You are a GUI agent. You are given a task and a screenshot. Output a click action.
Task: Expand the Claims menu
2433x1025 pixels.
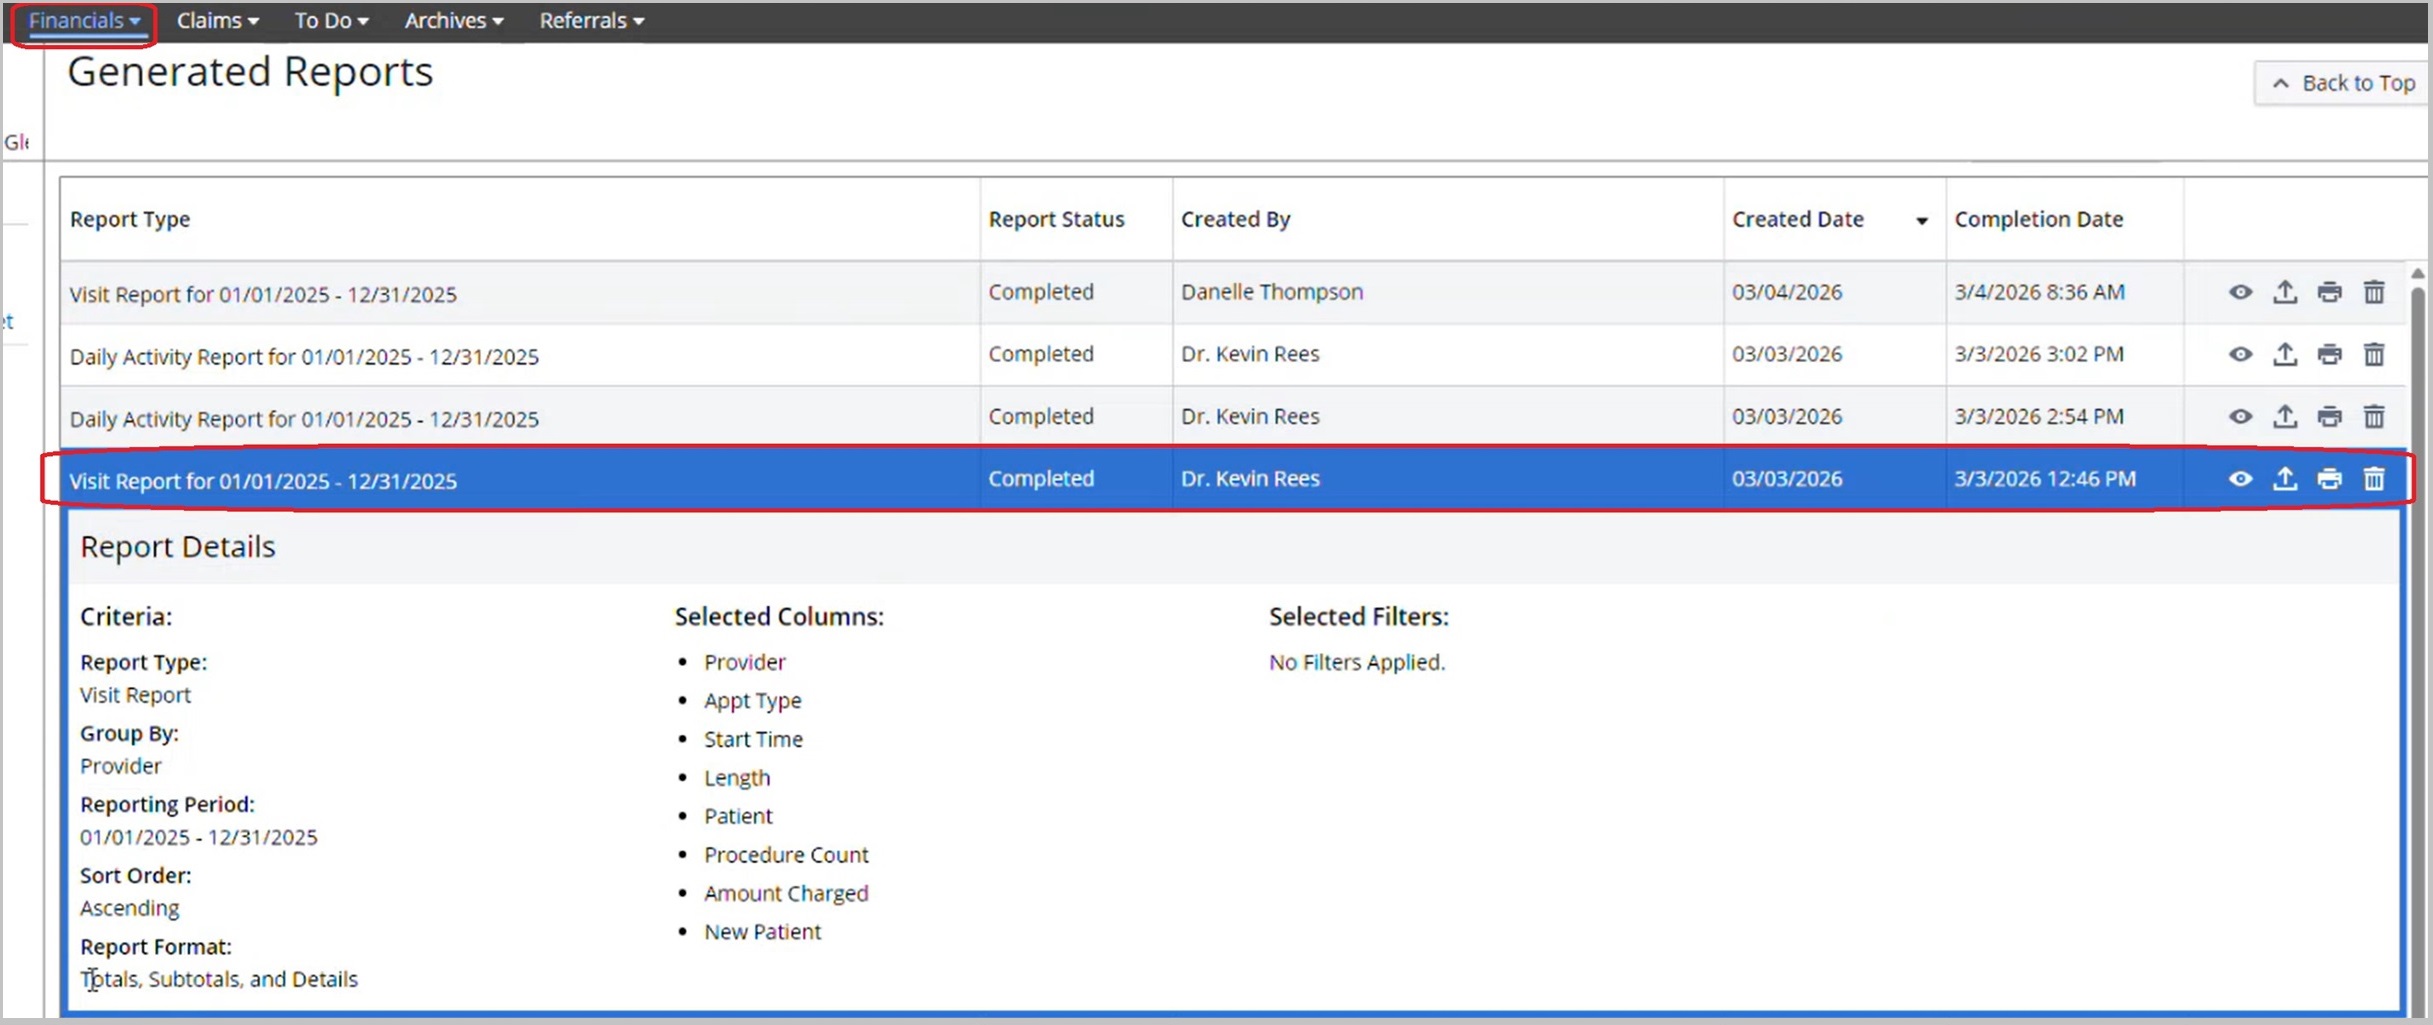coord(217,21)
